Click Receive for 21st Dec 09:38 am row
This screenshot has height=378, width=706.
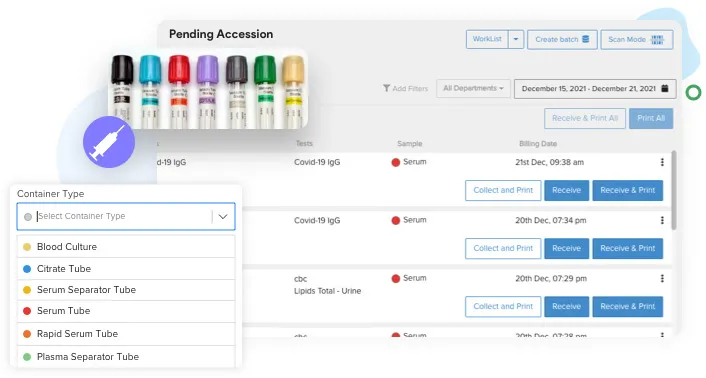pos(566,190)
